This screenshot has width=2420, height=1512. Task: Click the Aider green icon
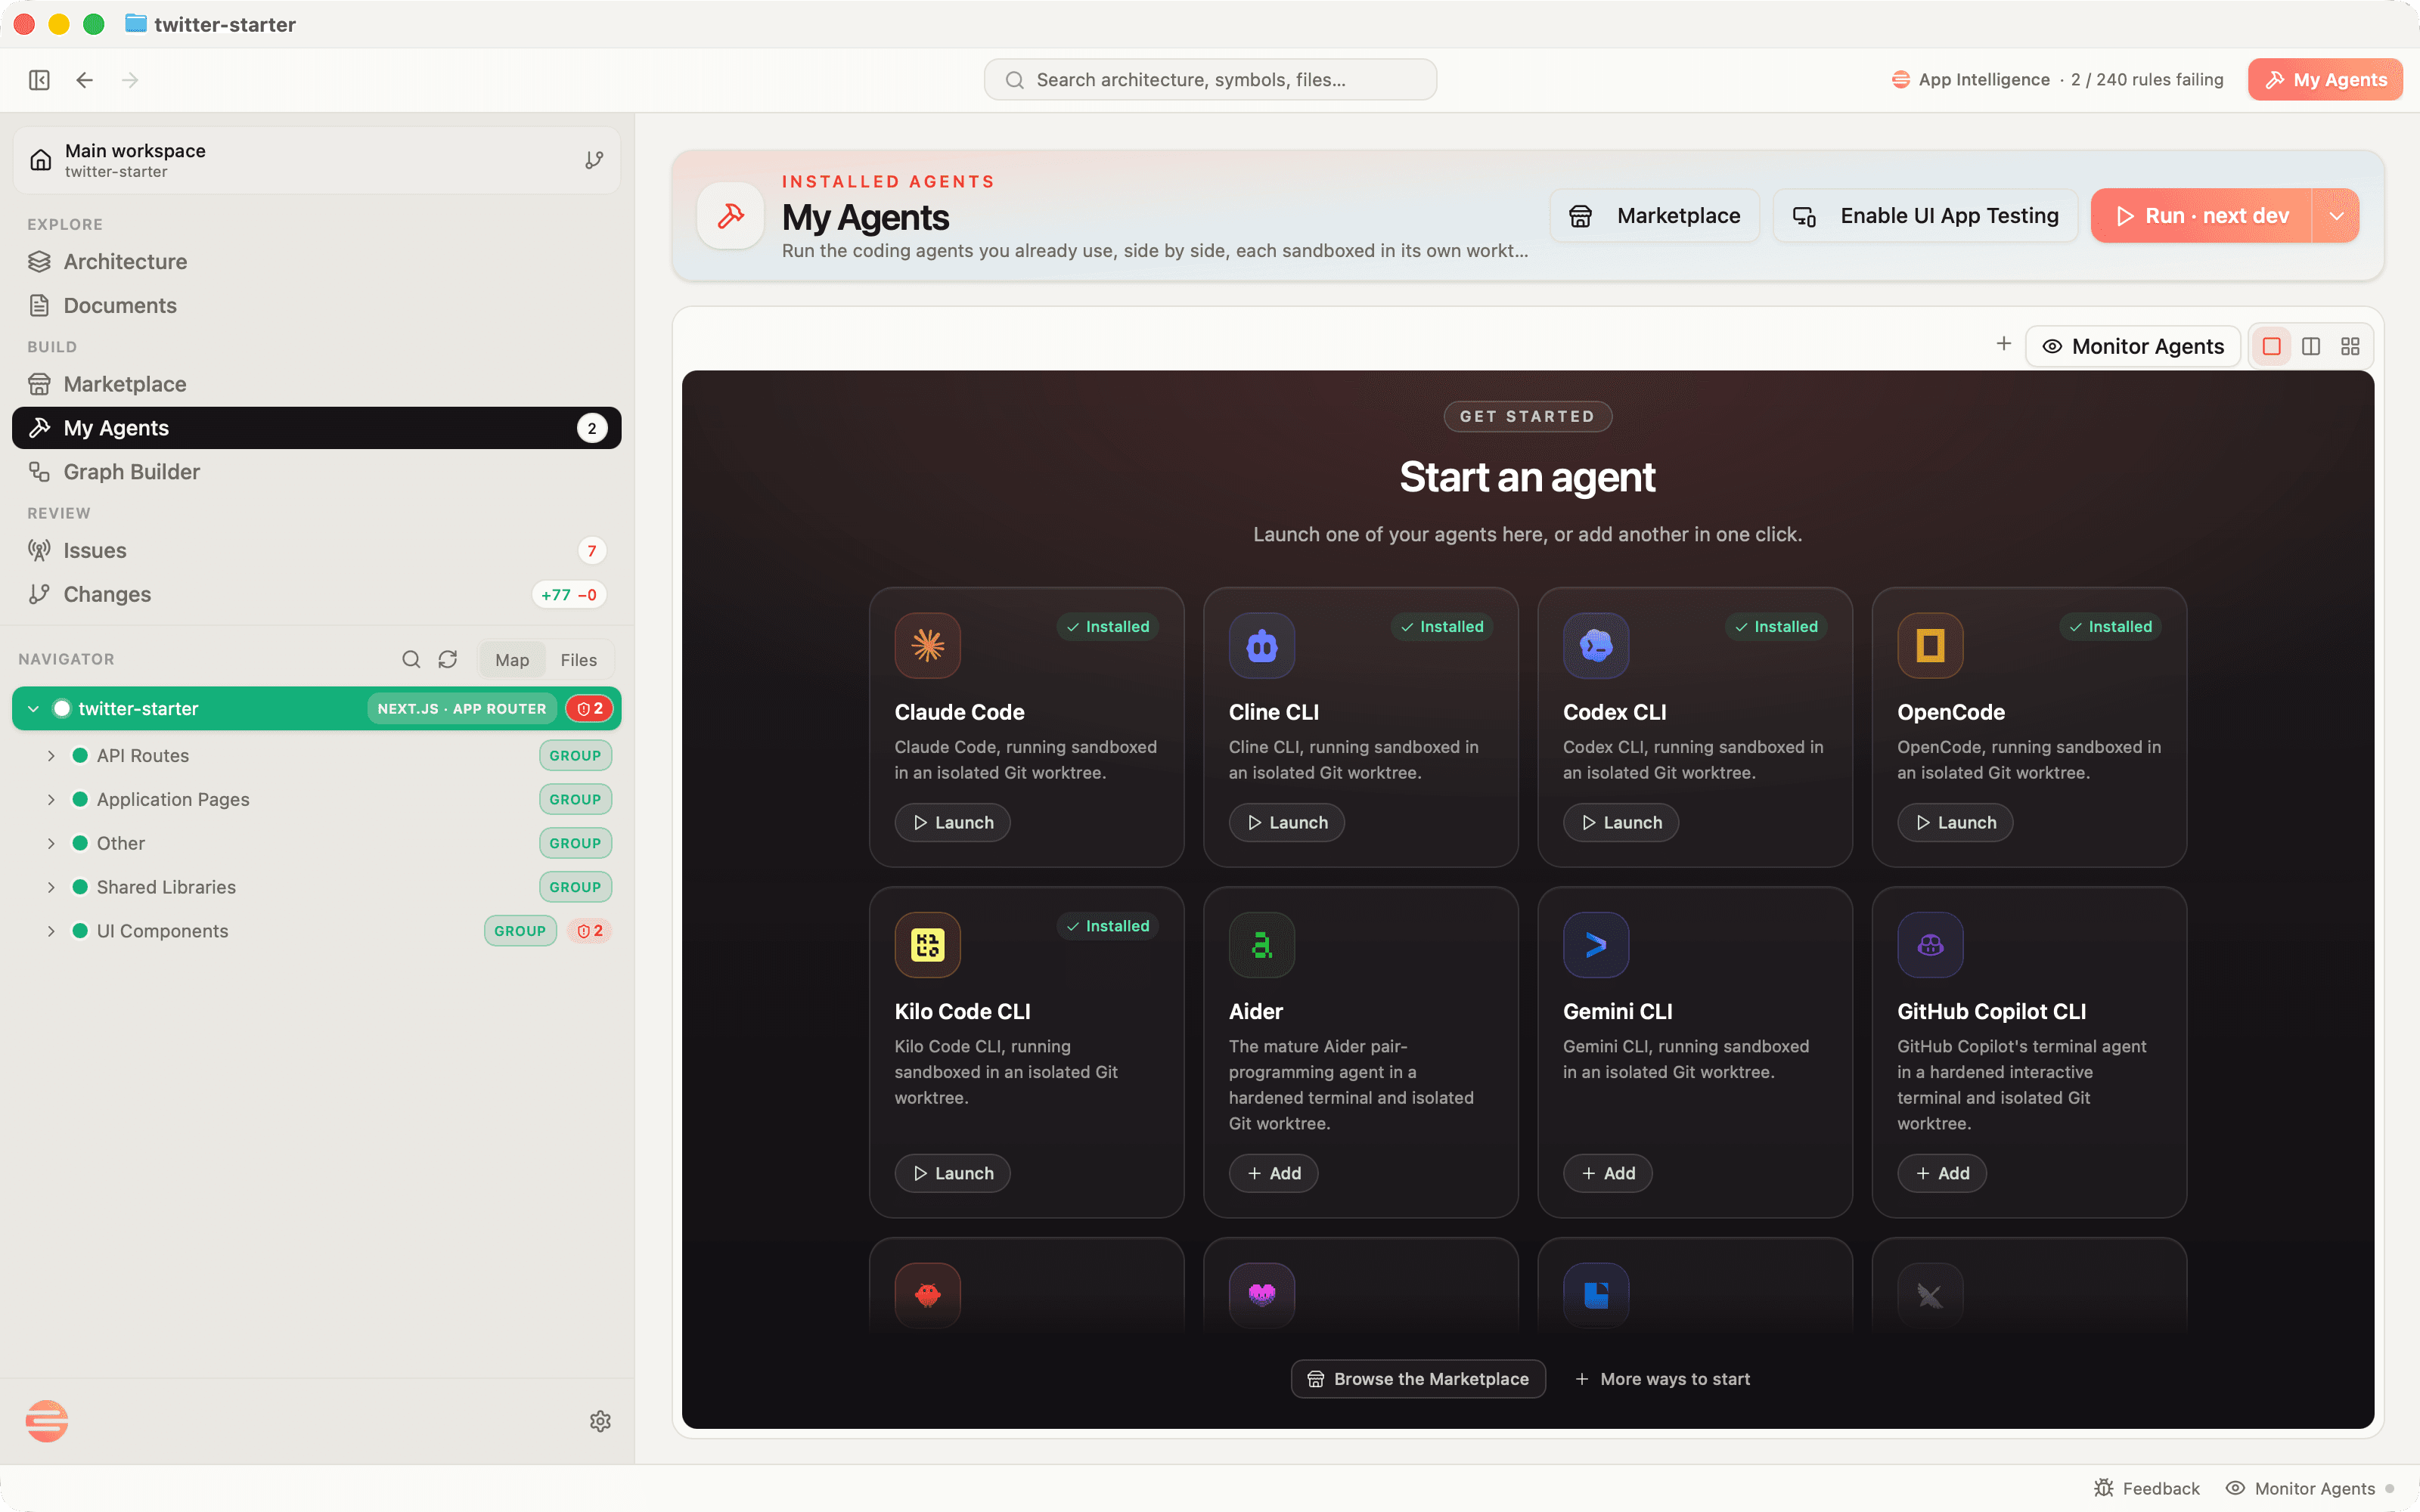(x=1261, y=945)
